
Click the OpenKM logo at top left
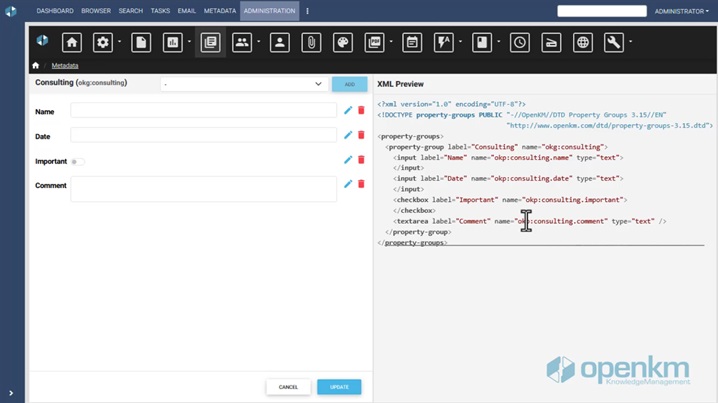point(11,11)
